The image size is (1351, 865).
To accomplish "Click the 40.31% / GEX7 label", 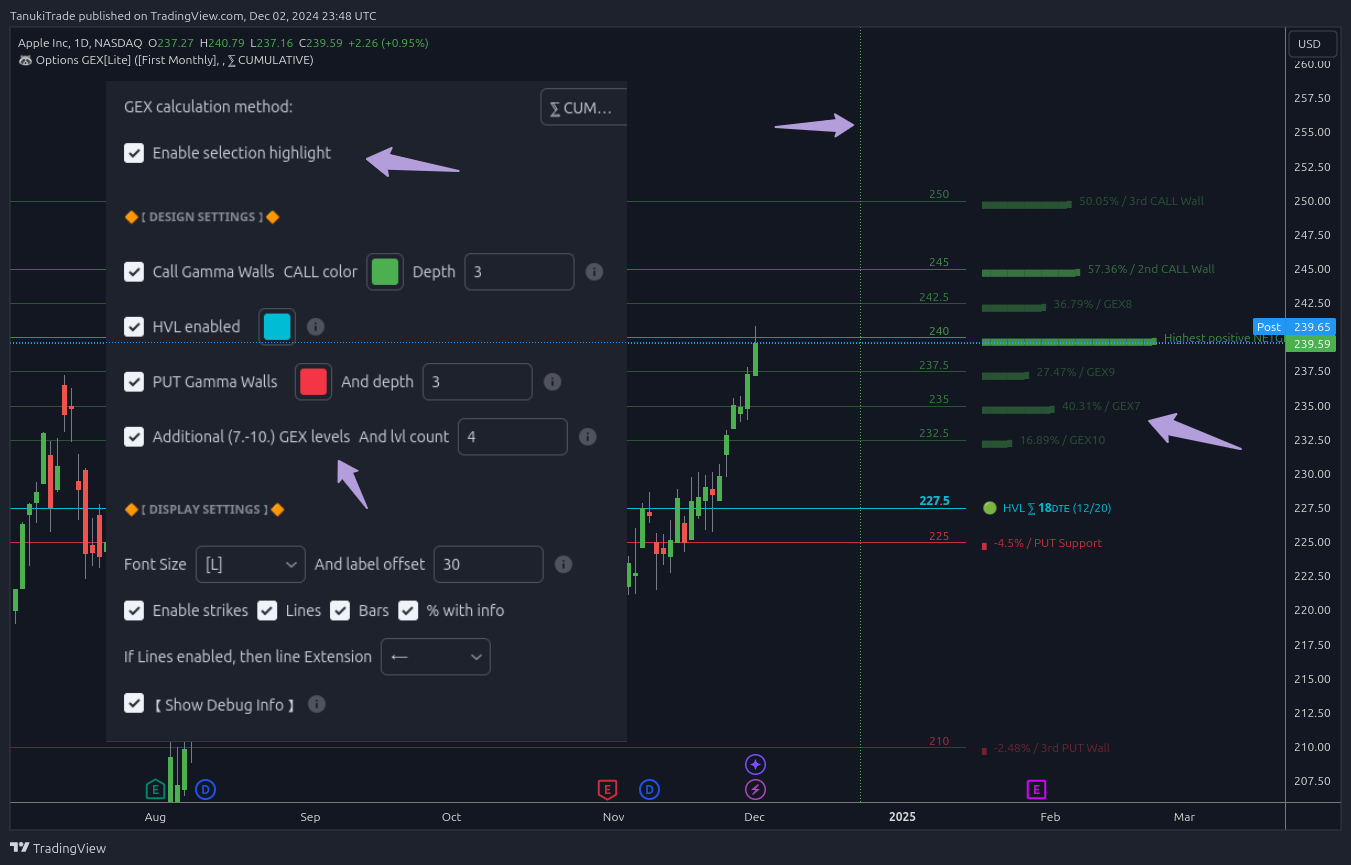I will tap(1101, 406).
